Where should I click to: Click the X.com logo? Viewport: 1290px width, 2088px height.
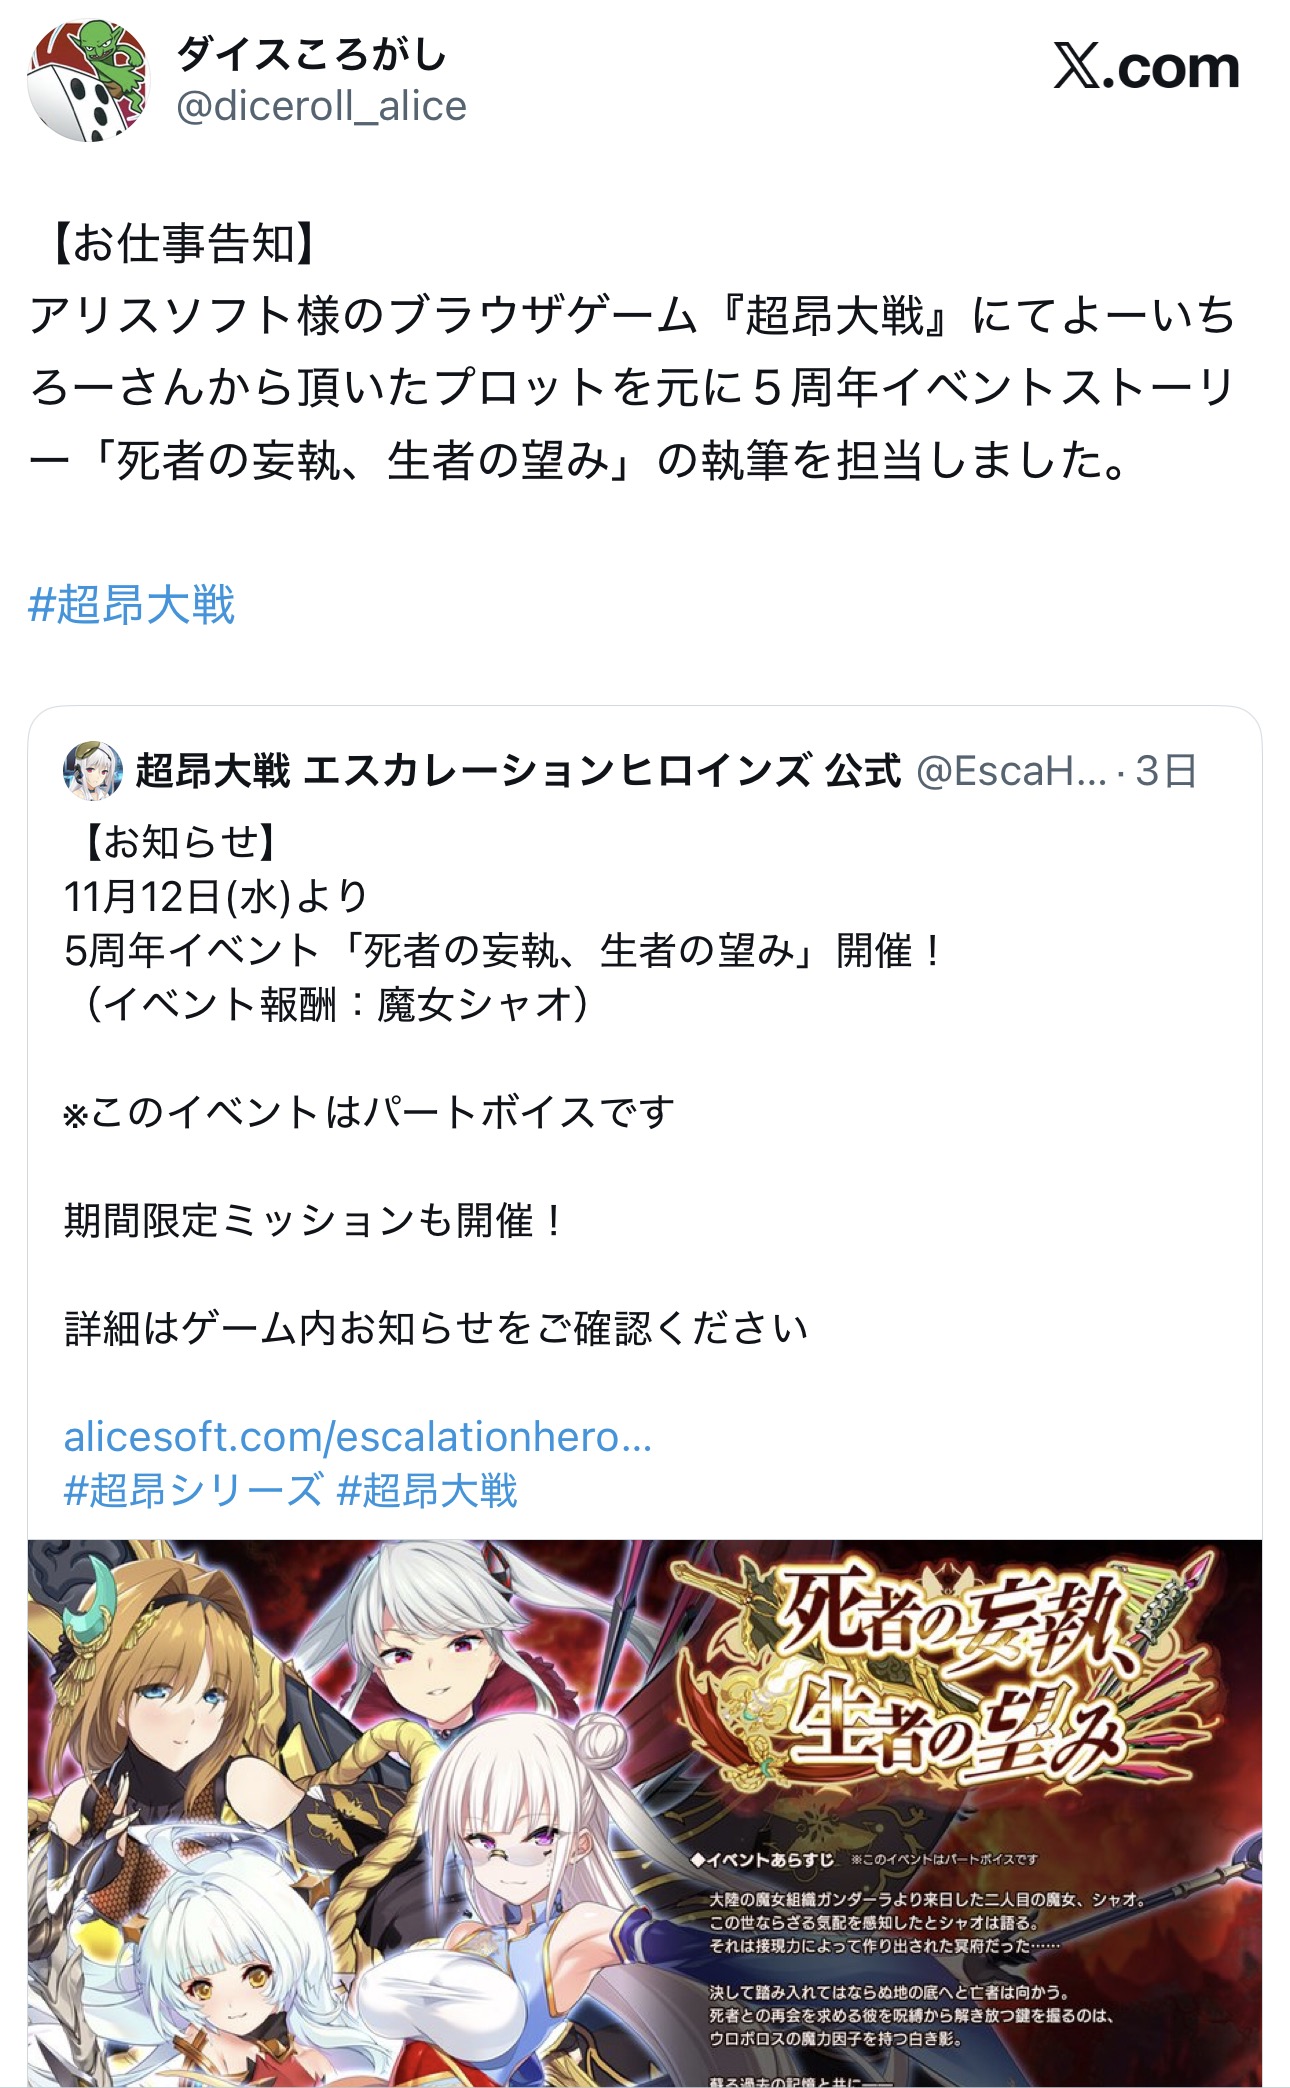point(1146,68)
